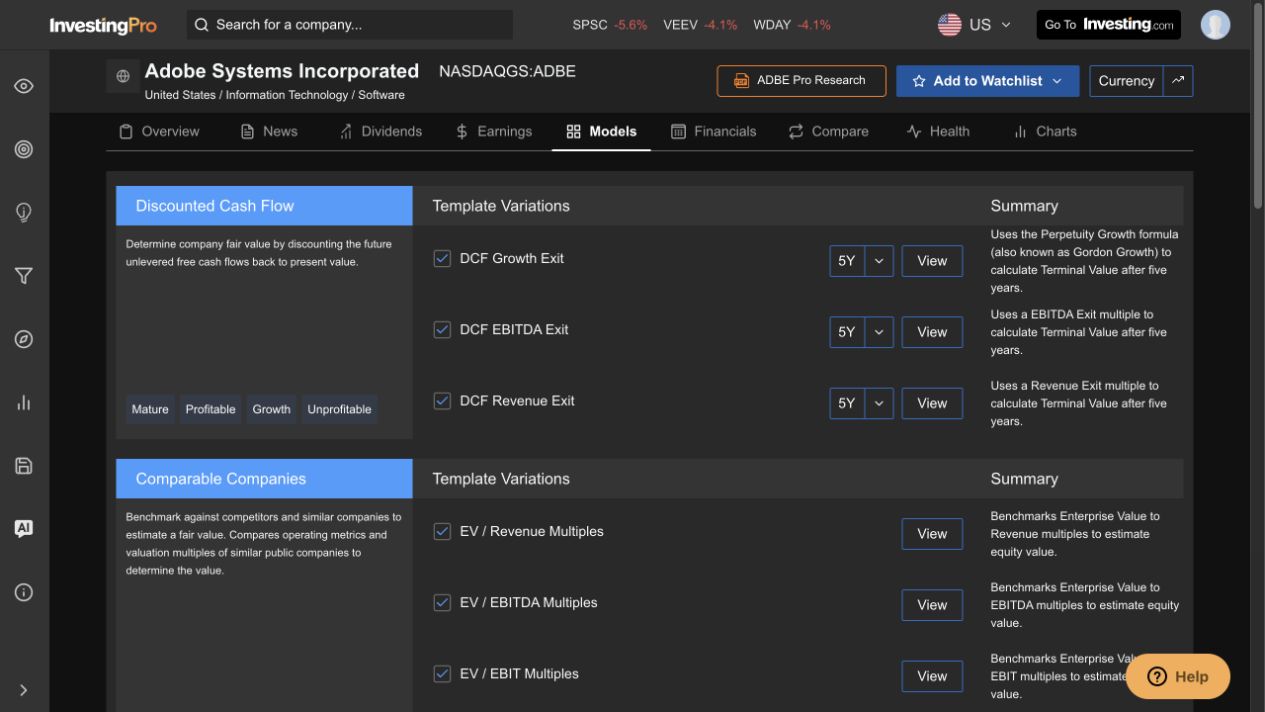Uncheck DCF Revenue Exit checkbox
This screenshot has width=1265, height=712.
pos(442,401)
